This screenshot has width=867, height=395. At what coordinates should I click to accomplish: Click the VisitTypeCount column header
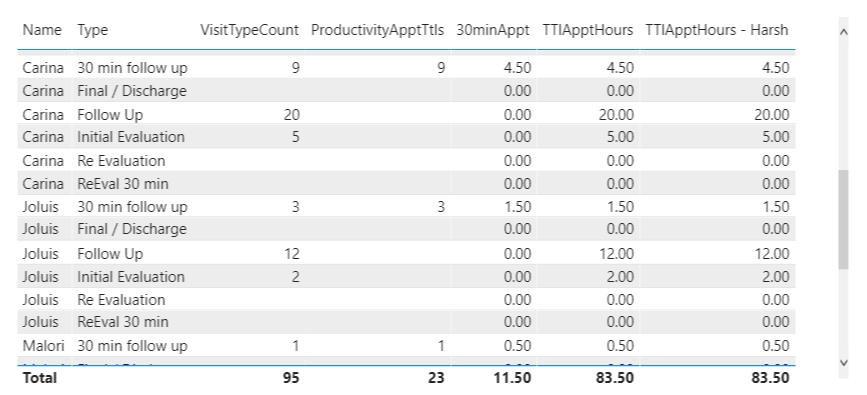coord(249,30)
